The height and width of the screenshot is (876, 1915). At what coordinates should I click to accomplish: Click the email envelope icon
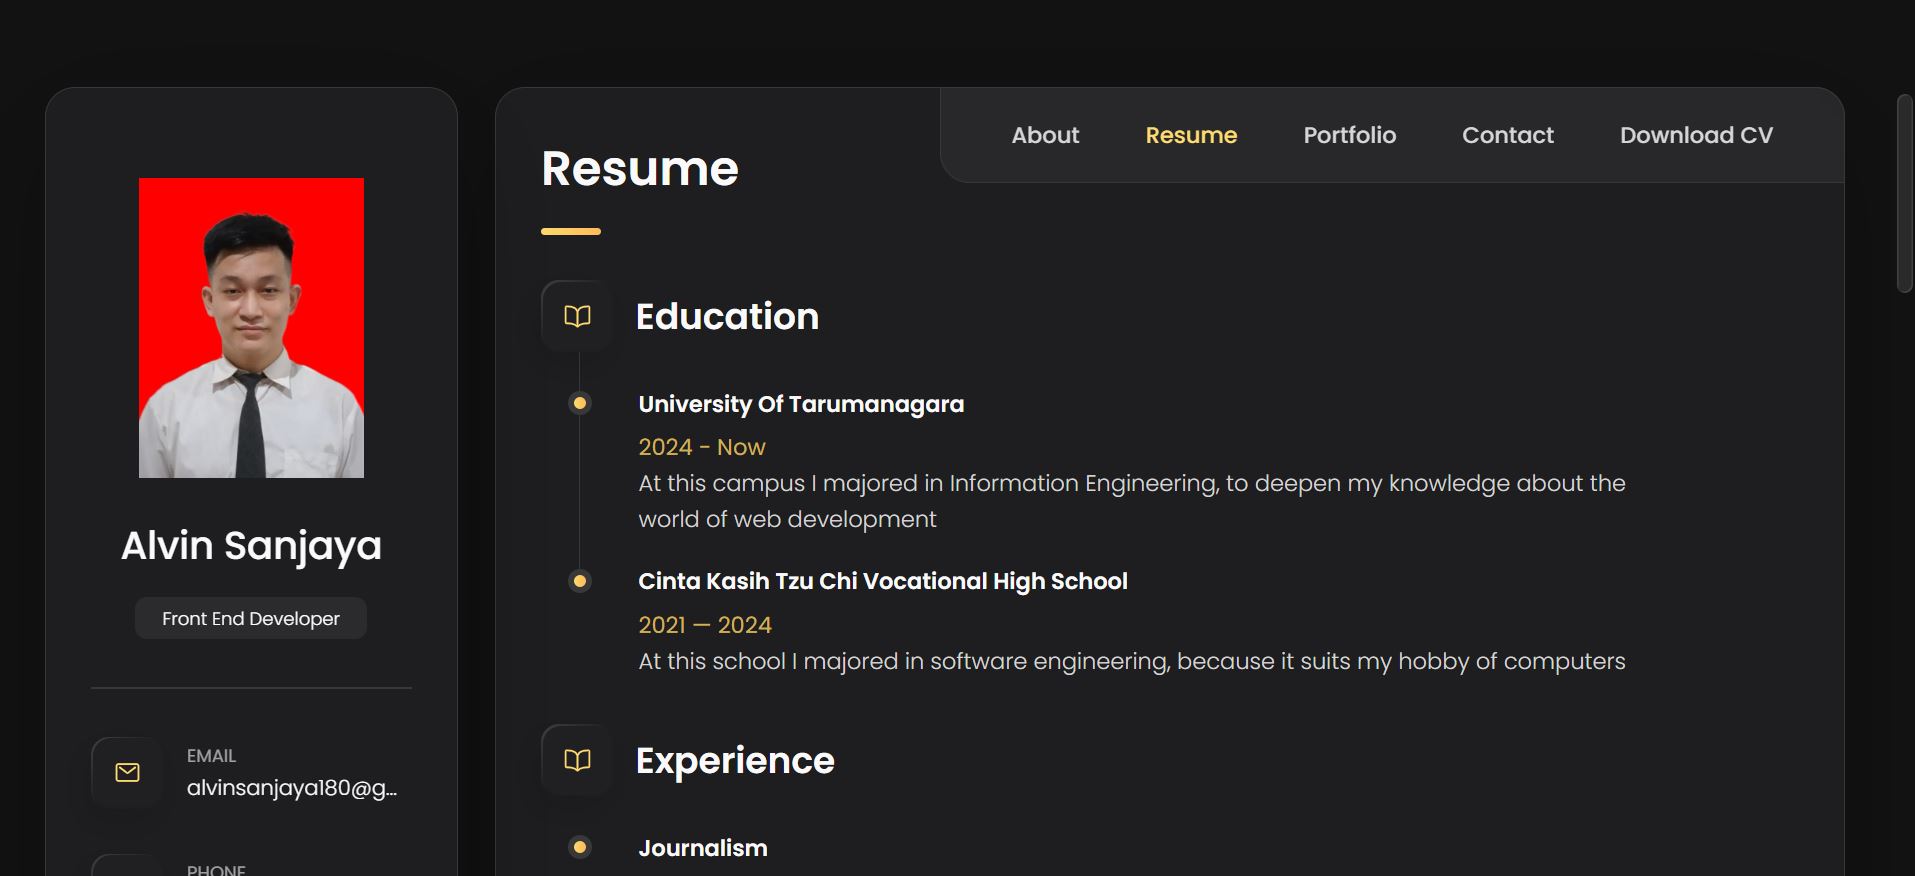tap(127, 772)
